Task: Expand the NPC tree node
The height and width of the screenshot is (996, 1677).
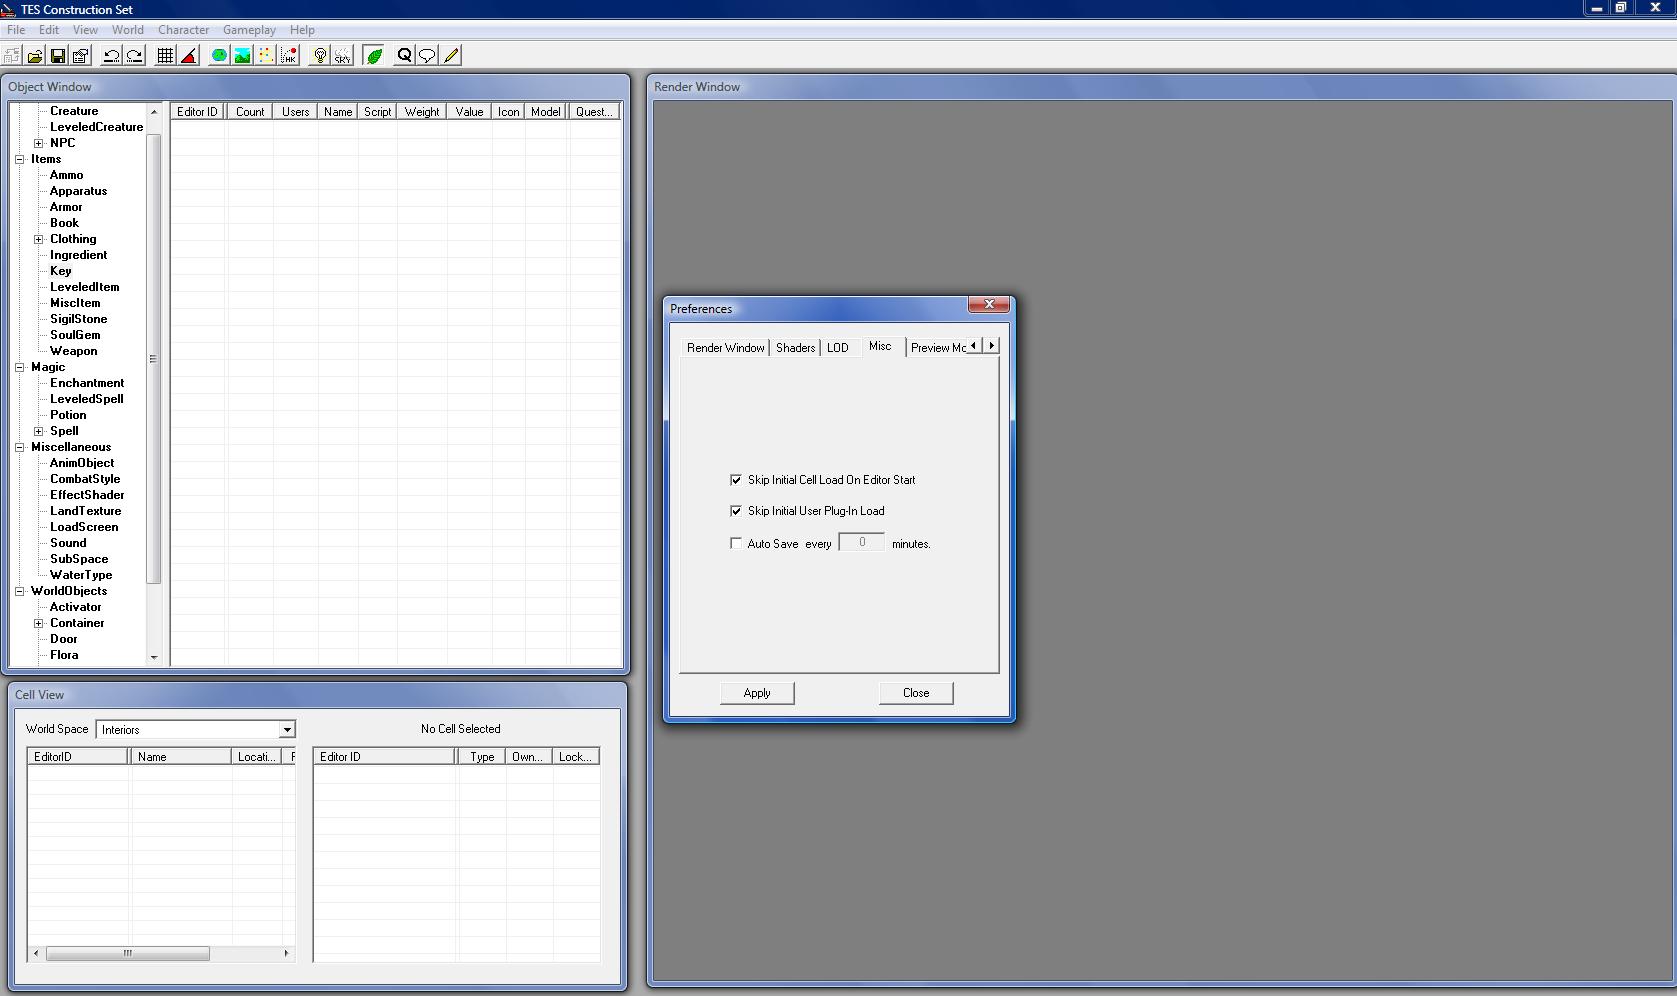Action: (39, 143)
